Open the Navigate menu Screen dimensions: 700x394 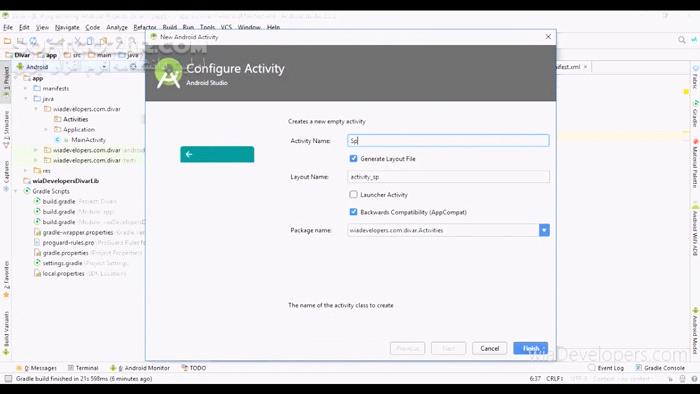tap(67, 27)
